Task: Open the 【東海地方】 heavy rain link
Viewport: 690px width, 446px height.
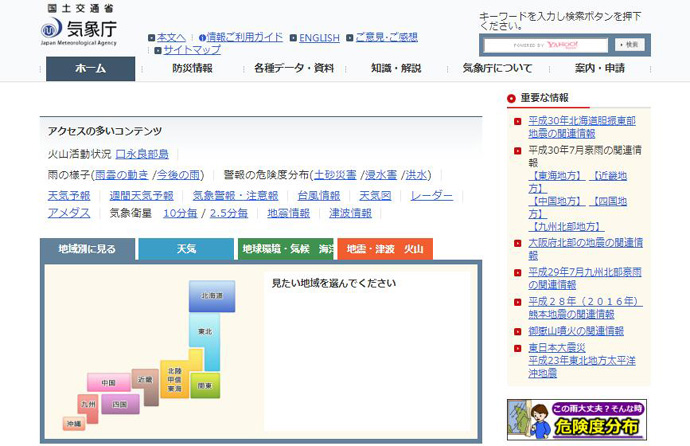Action: point(557,176)
